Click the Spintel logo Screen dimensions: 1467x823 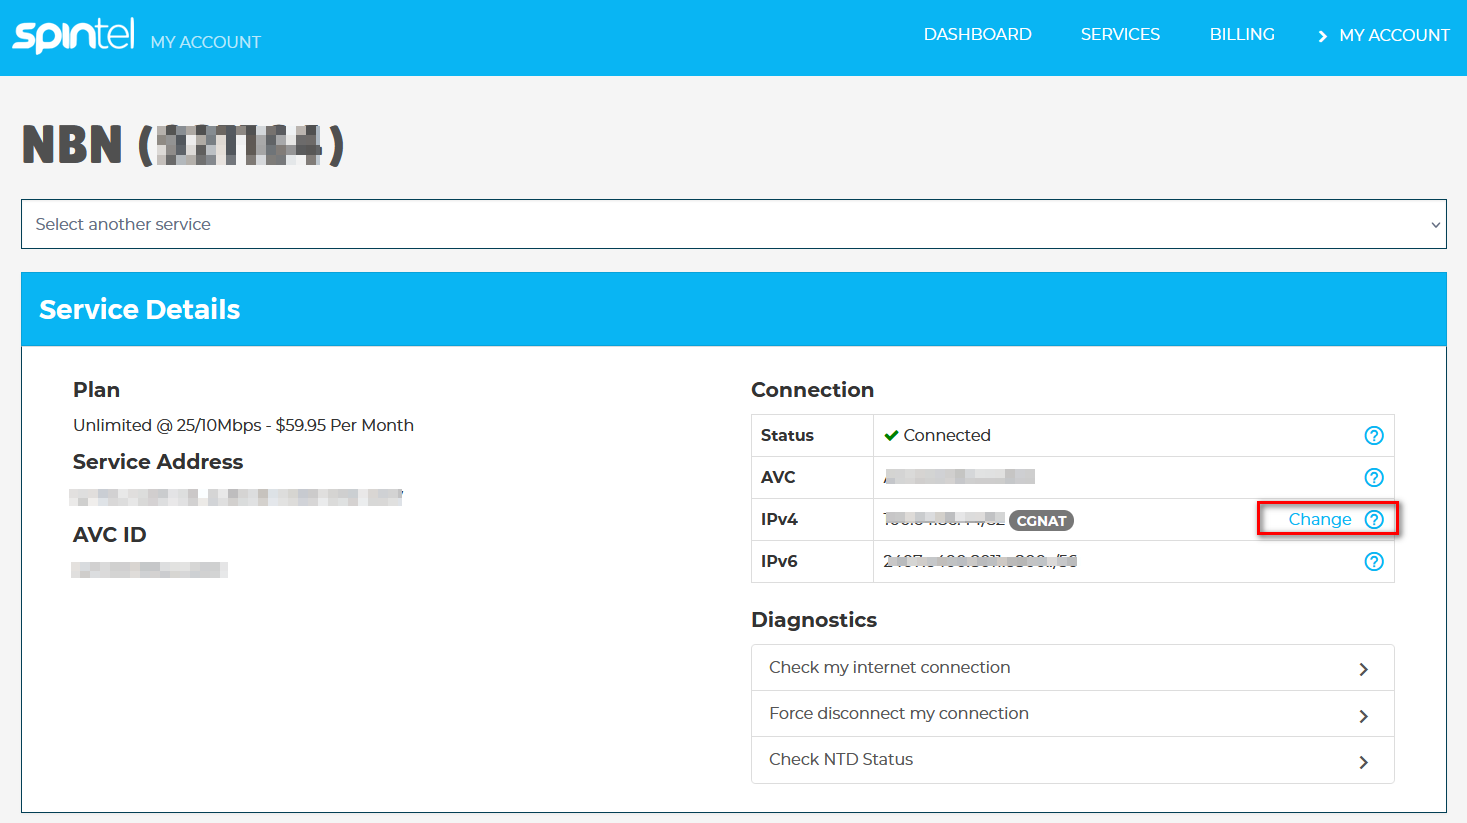point(73,35)
